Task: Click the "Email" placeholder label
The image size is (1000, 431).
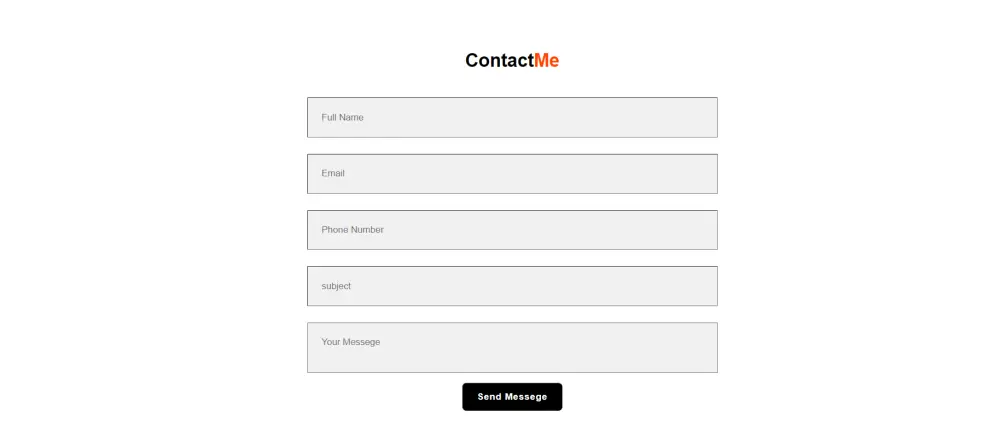Action: (x=333, y=174)
